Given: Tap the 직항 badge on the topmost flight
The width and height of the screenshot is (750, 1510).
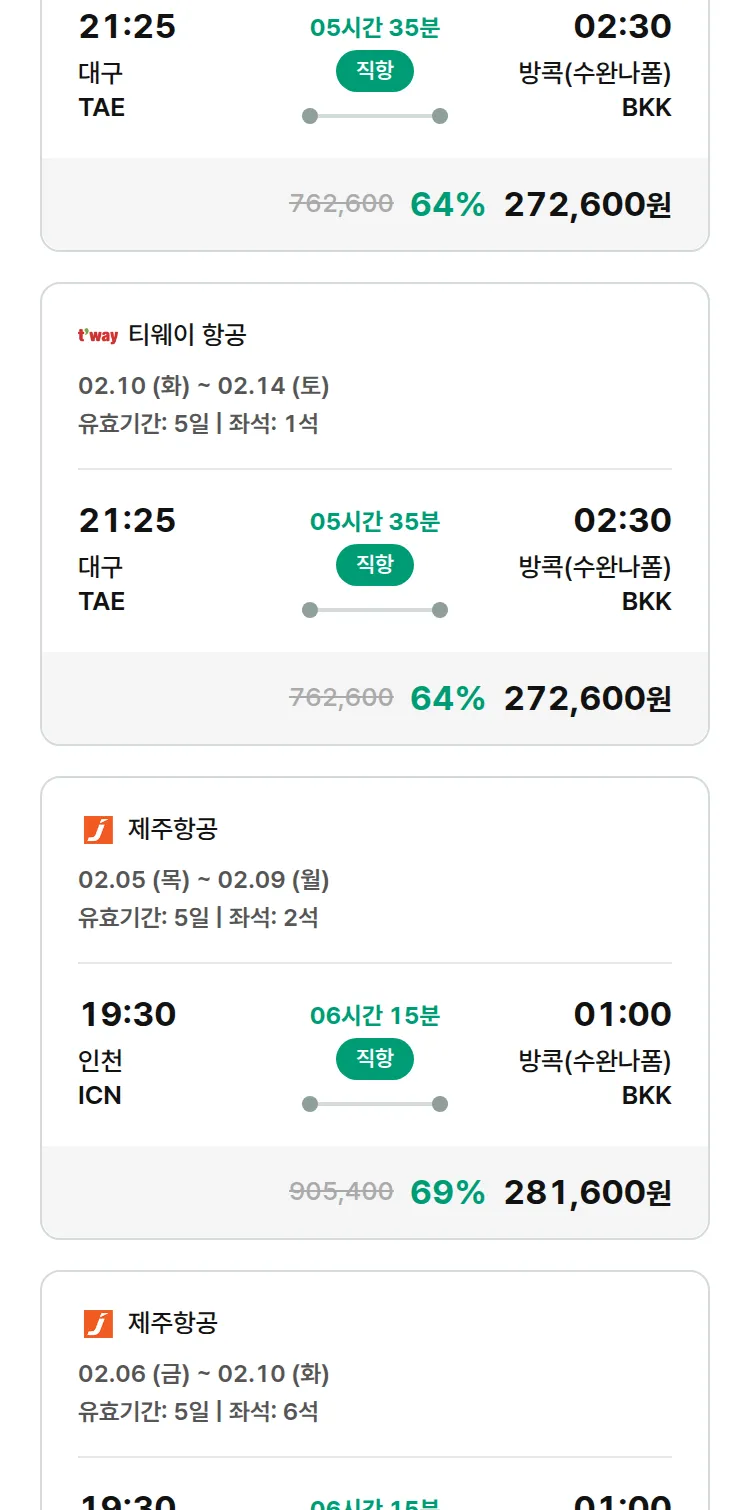Looking at the screenshot, I should tap(375, 71).
